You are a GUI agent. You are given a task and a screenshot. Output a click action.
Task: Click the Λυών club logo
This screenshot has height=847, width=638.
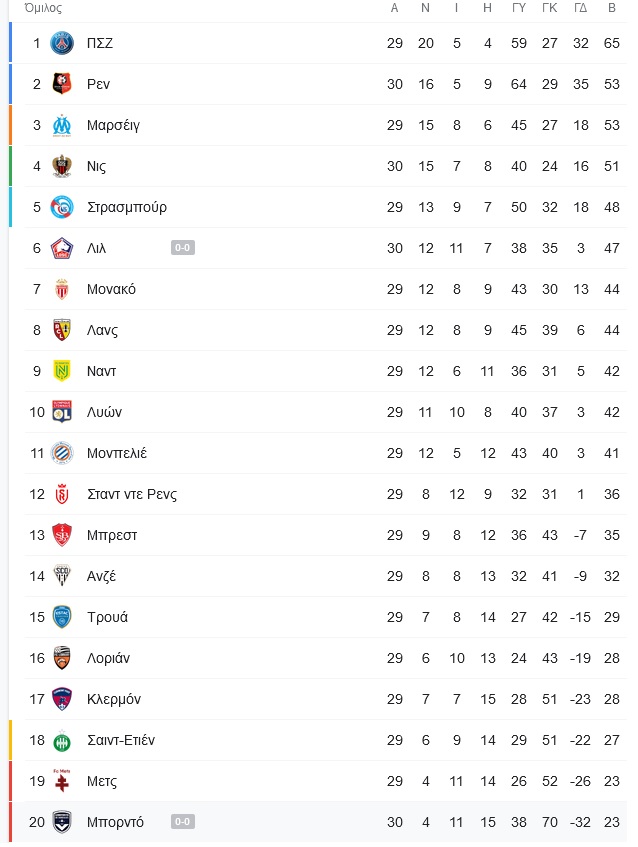[x=62, y=412]
